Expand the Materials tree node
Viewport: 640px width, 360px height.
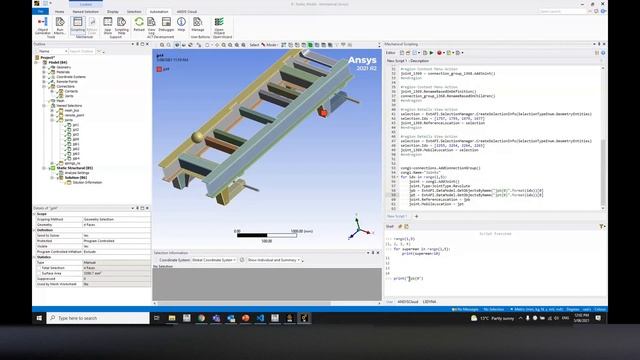[x=44, y=72]
